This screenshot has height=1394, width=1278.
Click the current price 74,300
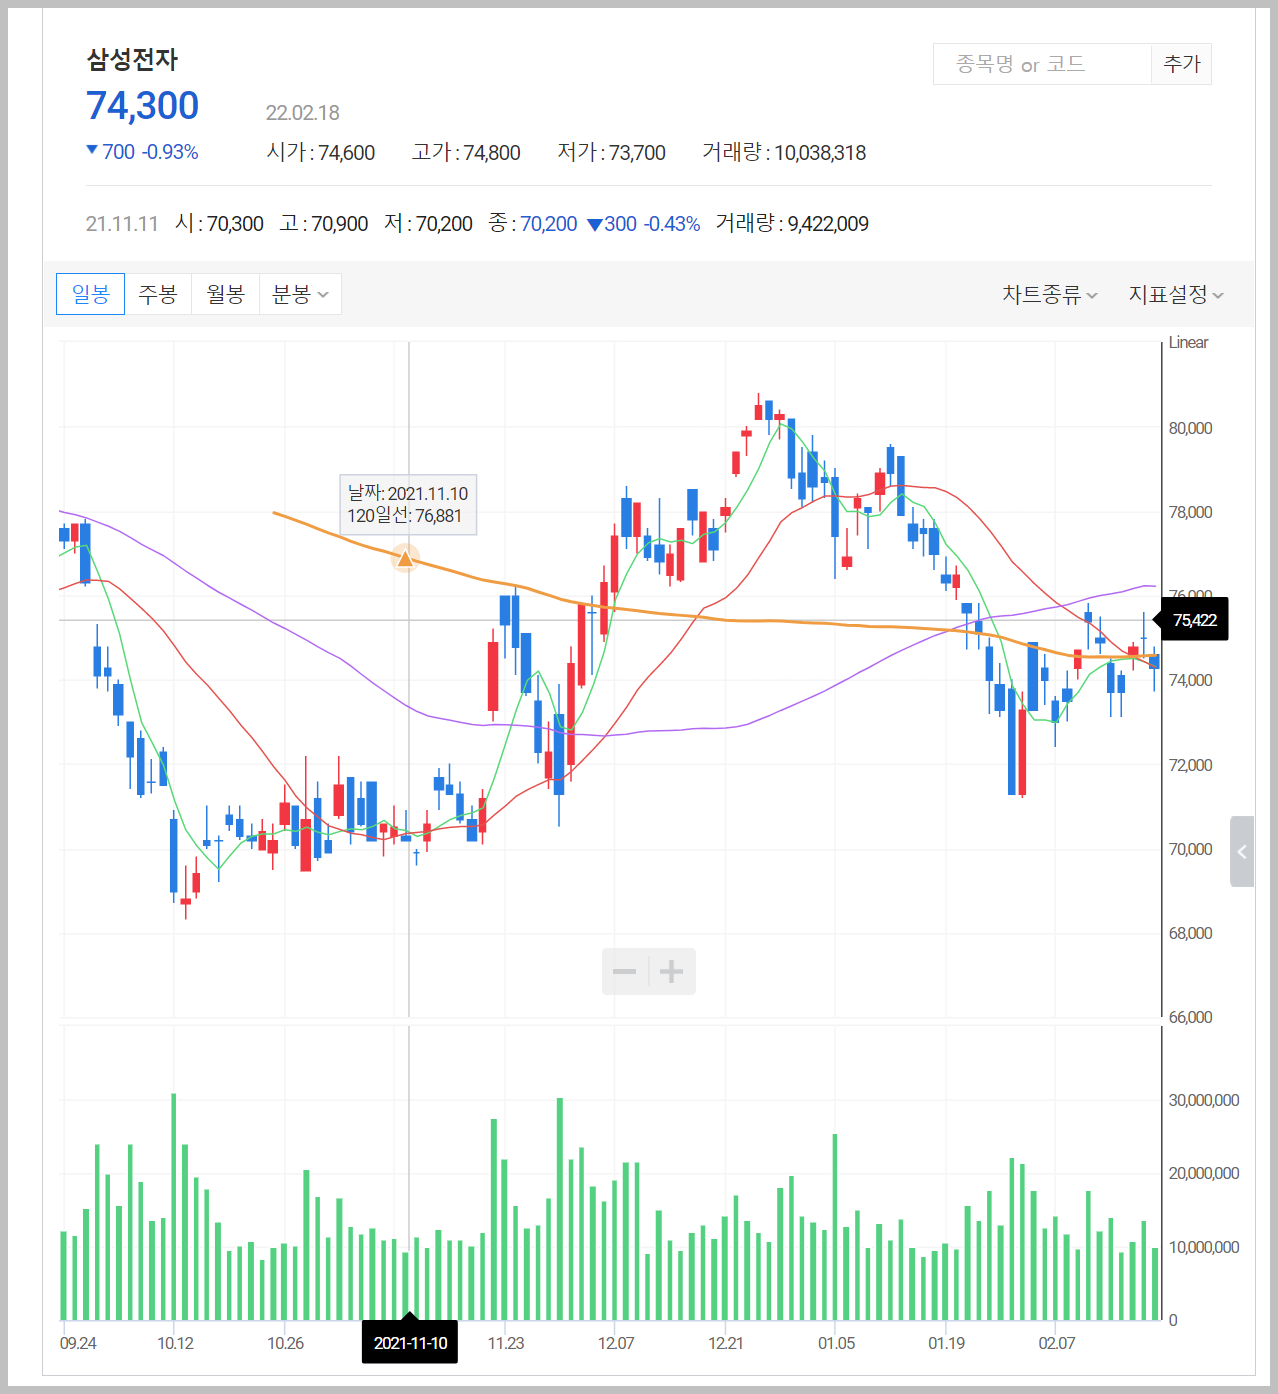(x=142, y=106)
